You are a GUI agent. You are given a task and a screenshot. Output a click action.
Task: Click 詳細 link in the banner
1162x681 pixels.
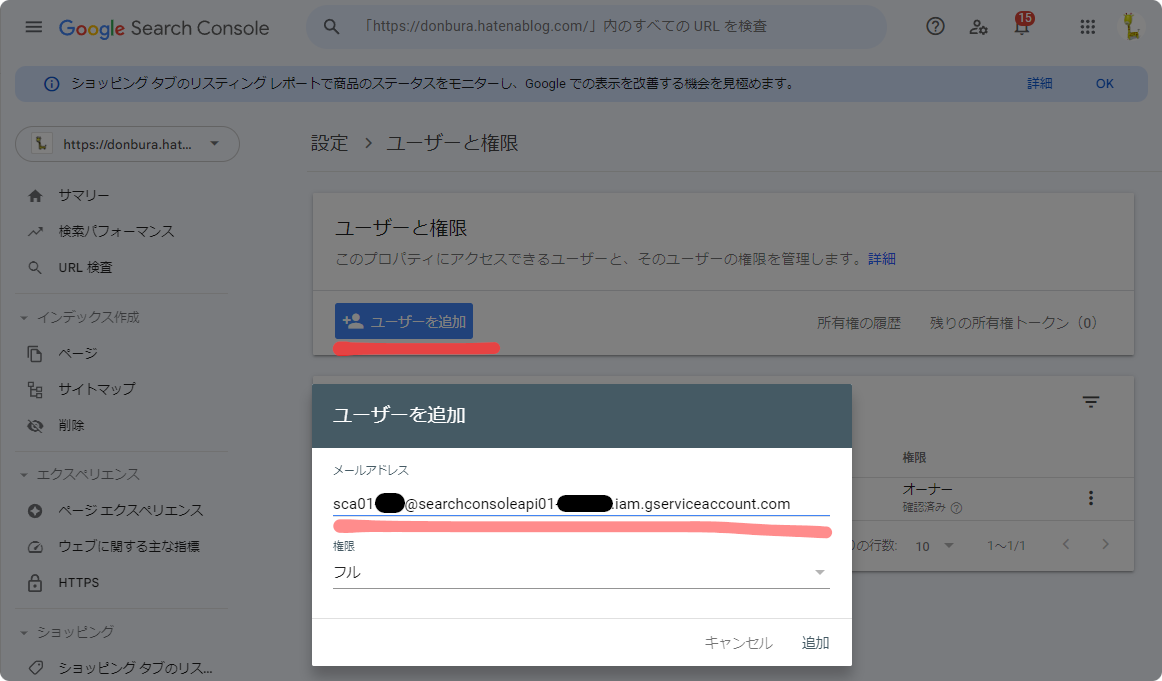[1039, 84]
